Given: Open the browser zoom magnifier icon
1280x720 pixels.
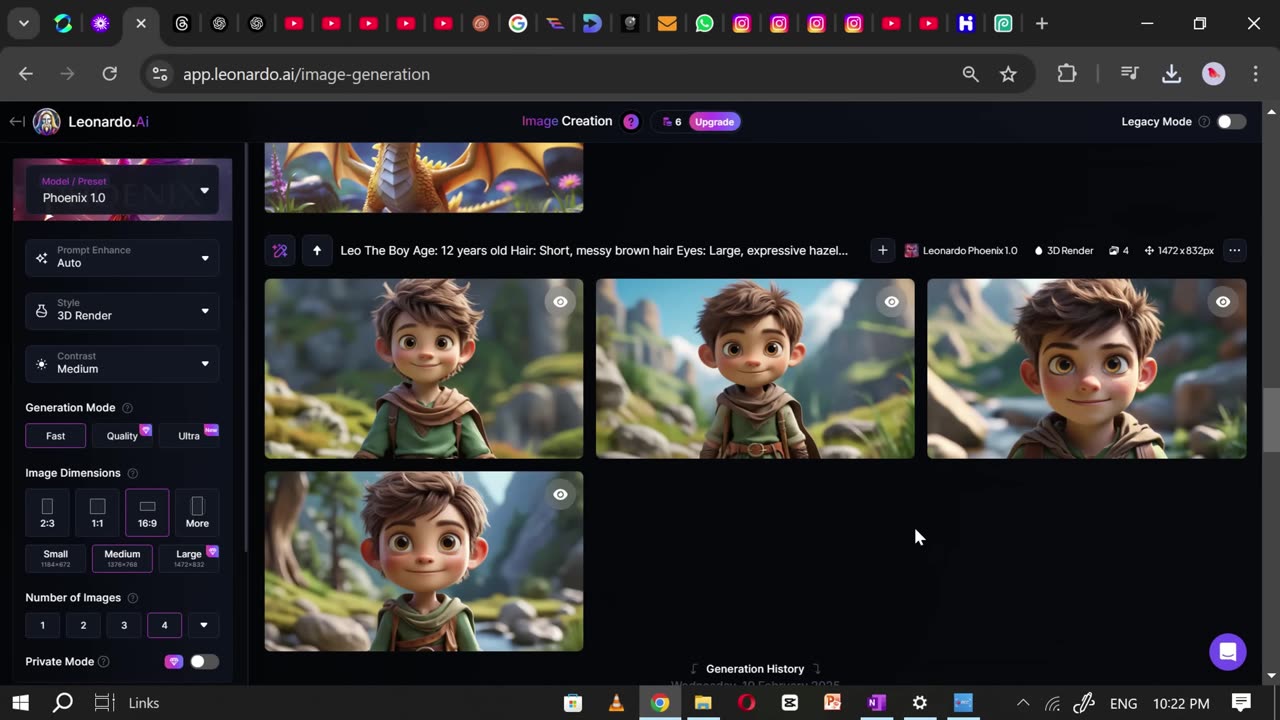Looking at the screenshot, I should tap(970, 74).
